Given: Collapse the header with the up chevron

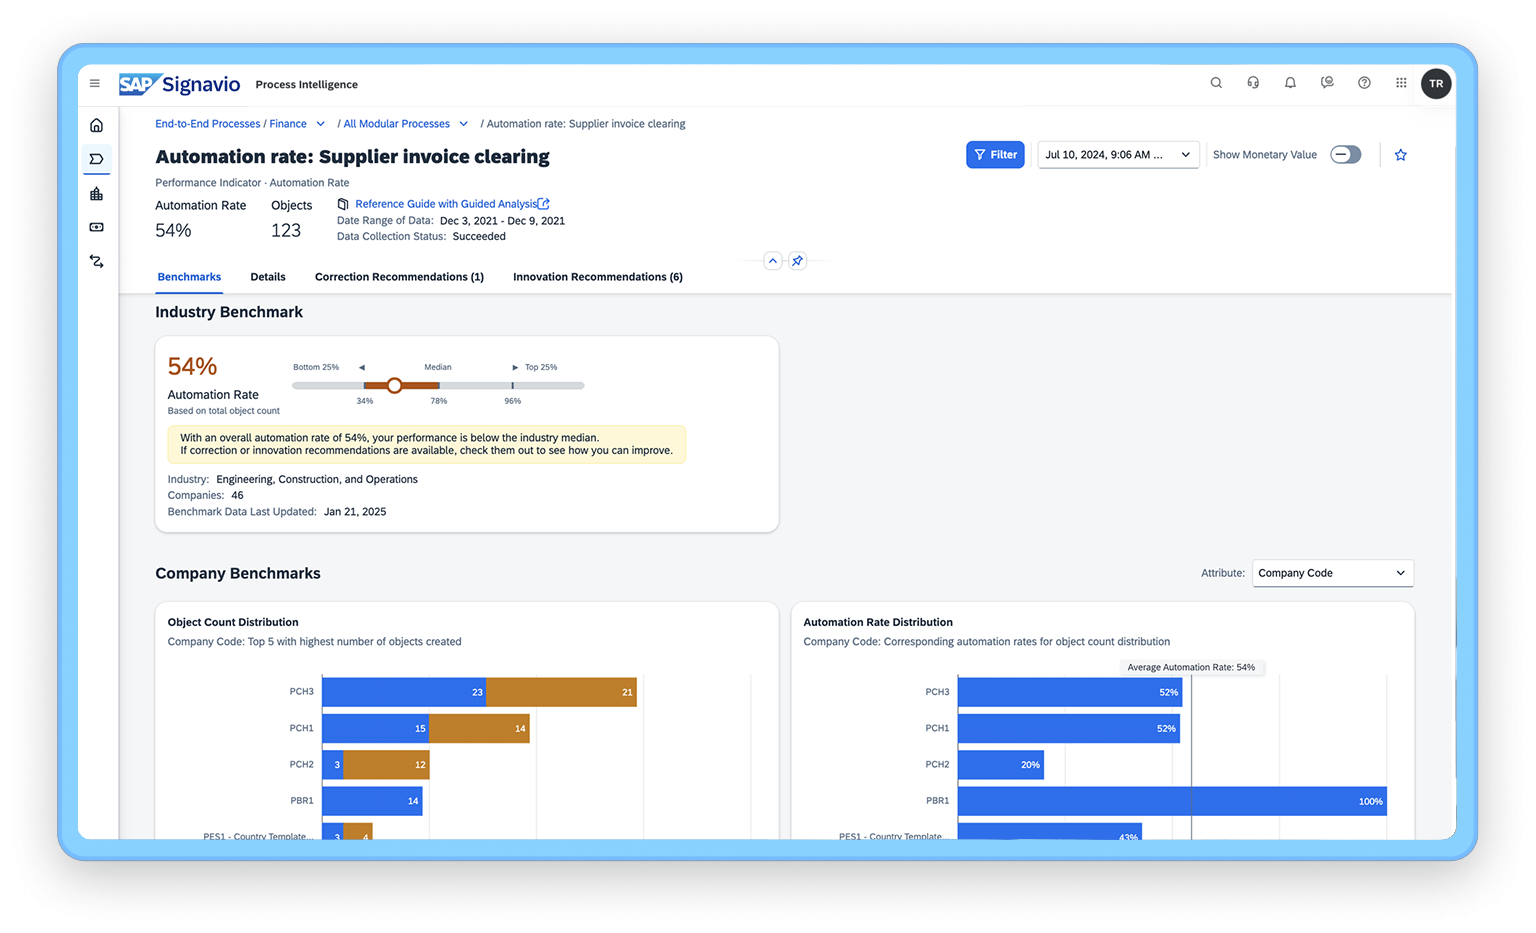Looking at the screenshot, I should point(772,261).
